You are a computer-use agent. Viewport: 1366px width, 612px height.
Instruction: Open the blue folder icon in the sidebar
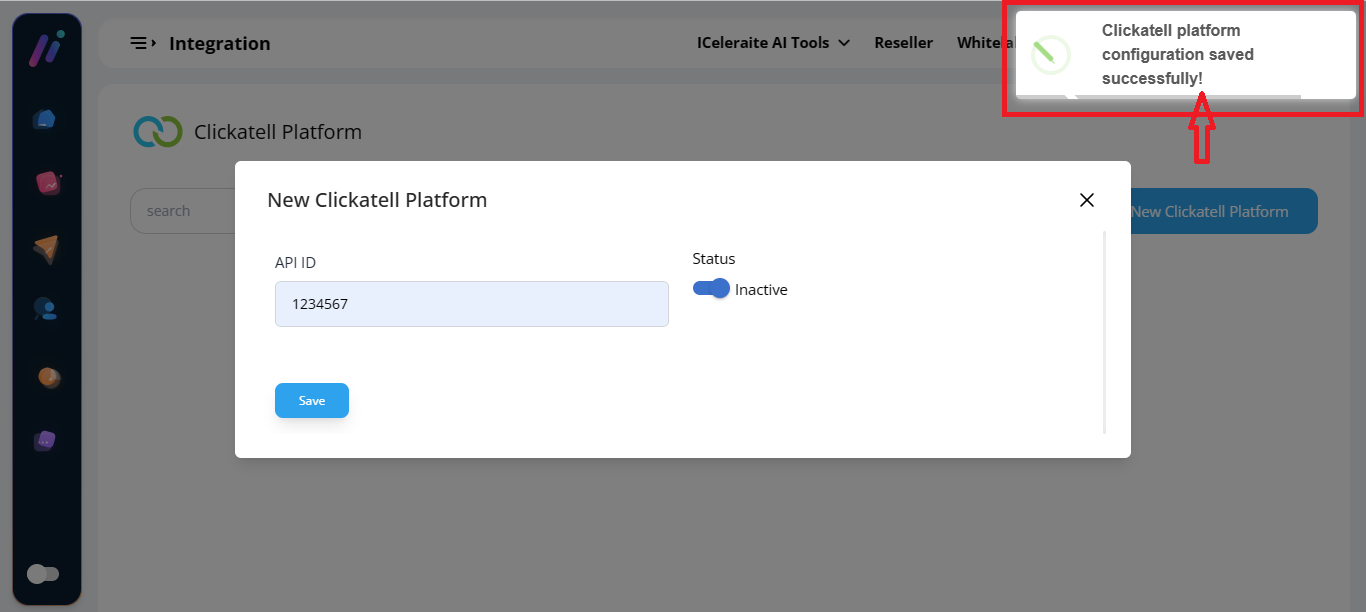pos(45,120)
